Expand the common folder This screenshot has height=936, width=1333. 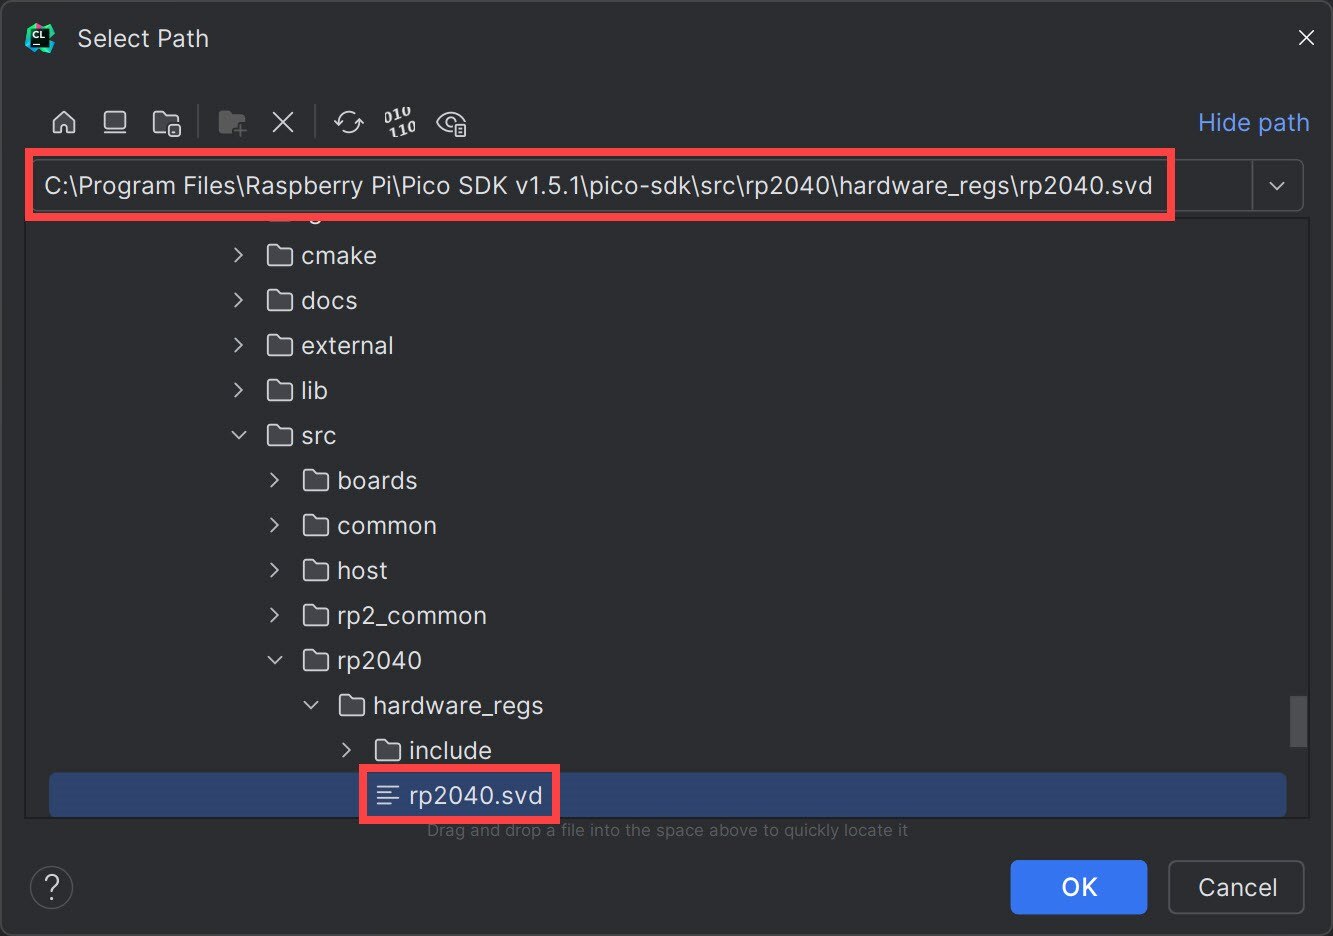pyautogui.click(x=274, y=525)
